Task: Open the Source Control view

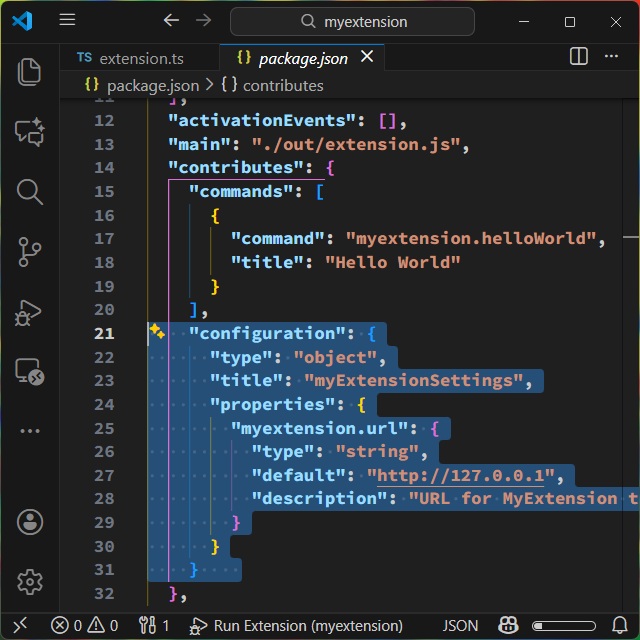Action: point(29,252)
